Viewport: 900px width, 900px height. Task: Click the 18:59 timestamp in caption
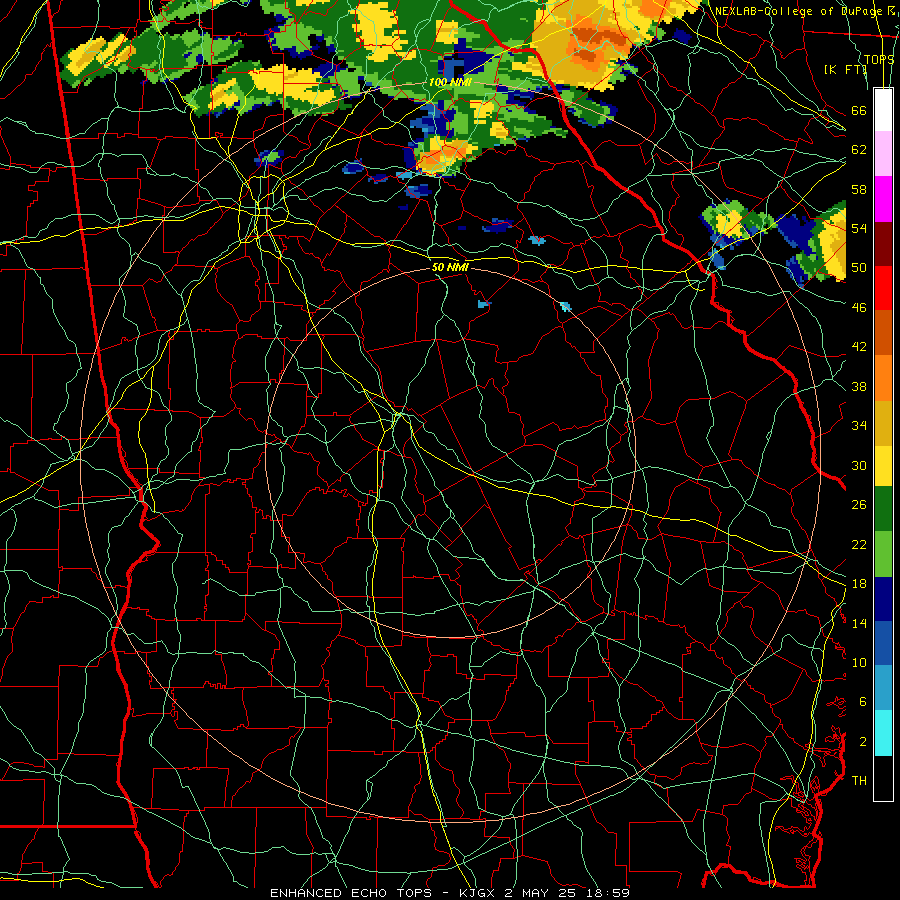coord(608,893)
